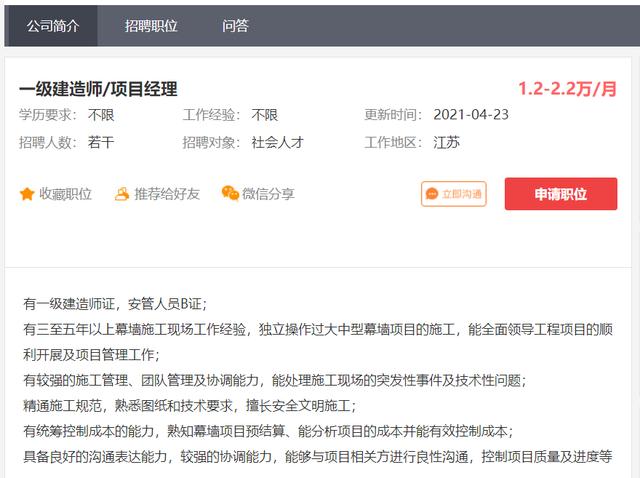
Task: Click the recommend-to-friend person icon
Action: (x=122, y=194)
